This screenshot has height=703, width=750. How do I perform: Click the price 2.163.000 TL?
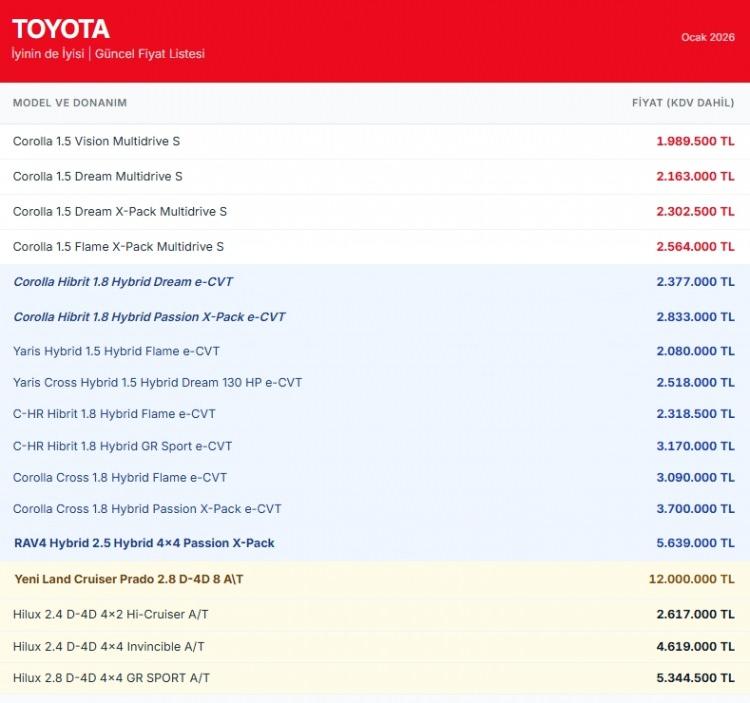coord(695,176)
